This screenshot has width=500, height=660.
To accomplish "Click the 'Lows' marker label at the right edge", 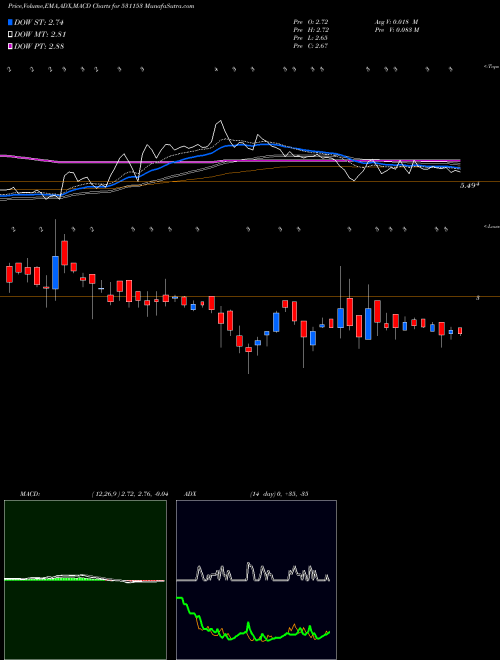I will tap(492, 226).
